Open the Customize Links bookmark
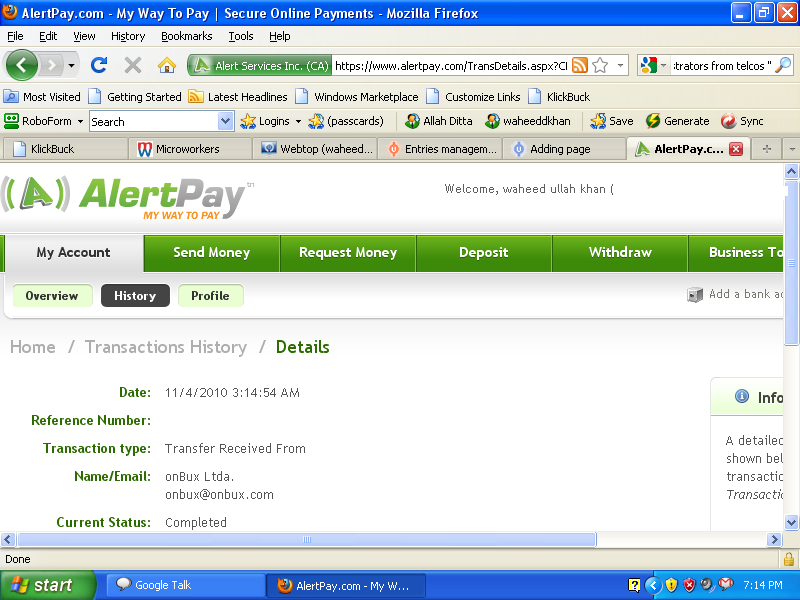This screenshot has width=800, height=600. pyautogui.click(x=473, y=96)
